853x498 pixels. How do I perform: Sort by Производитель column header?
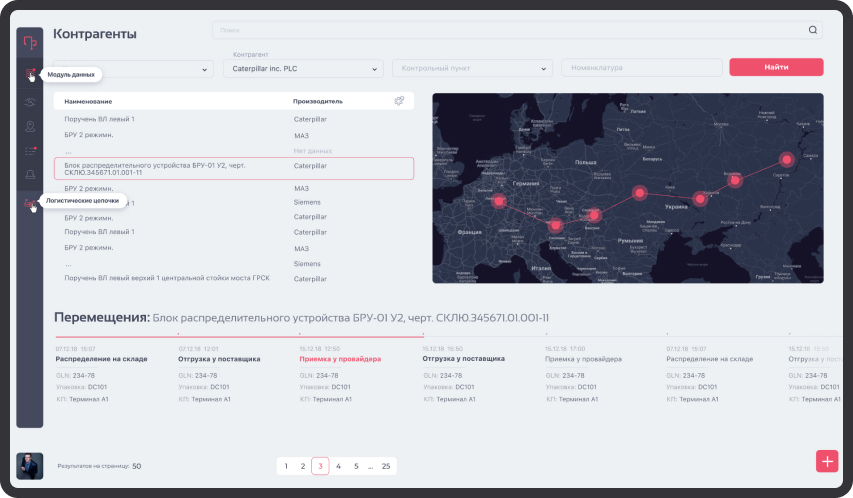tap(318, 101)
